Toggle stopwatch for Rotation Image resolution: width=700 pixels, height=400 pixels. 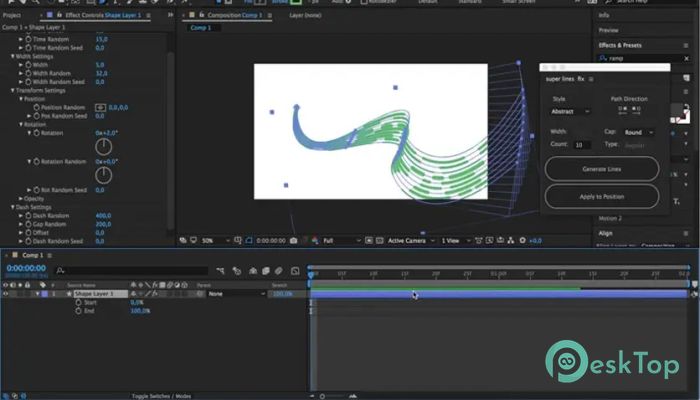36,133
